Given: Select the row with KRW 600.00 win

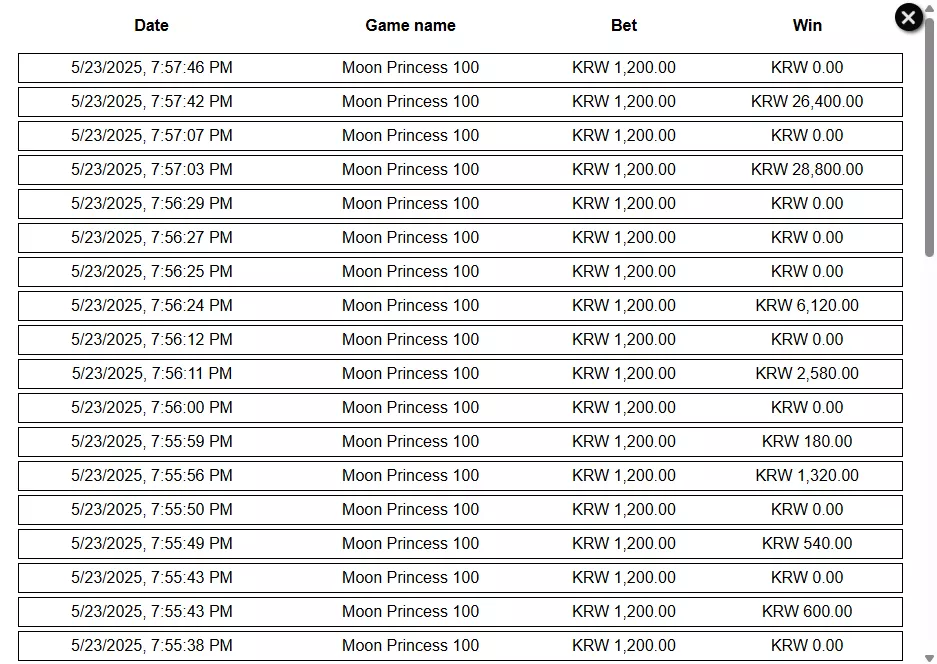Looking at the screenshot, I should [x=460, y=612].
